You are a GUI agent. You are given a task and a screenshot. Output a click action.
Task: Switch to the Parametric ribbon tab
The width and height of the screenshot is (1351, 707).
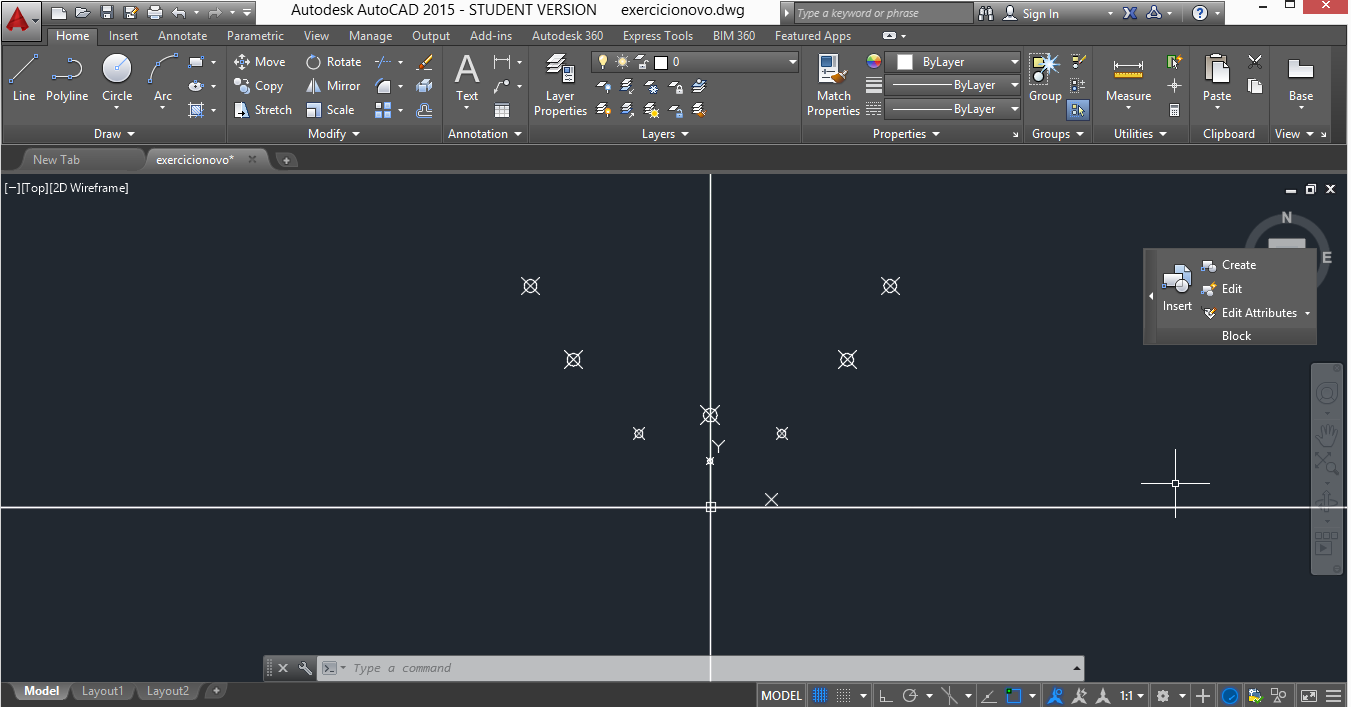(255, 36)
